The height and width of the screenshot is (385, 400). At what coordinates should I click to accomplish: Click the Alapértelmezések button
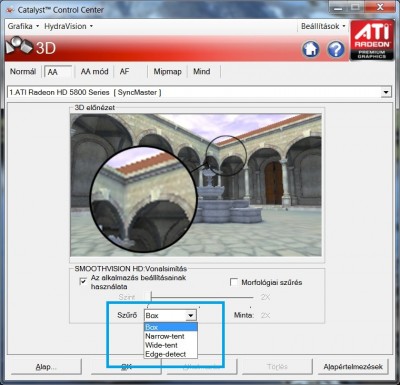tap(353, 367)
